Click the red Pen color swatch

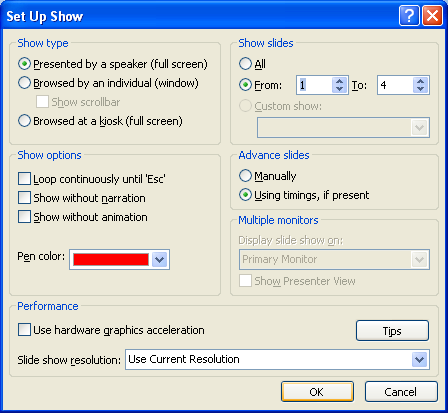pos(111,259)
